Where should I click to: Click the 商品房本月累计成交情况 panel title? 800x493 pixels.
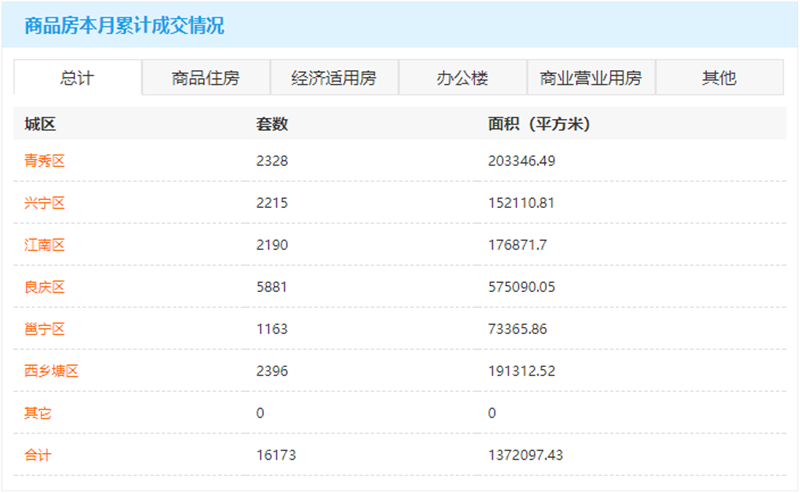tap(124, 27)
